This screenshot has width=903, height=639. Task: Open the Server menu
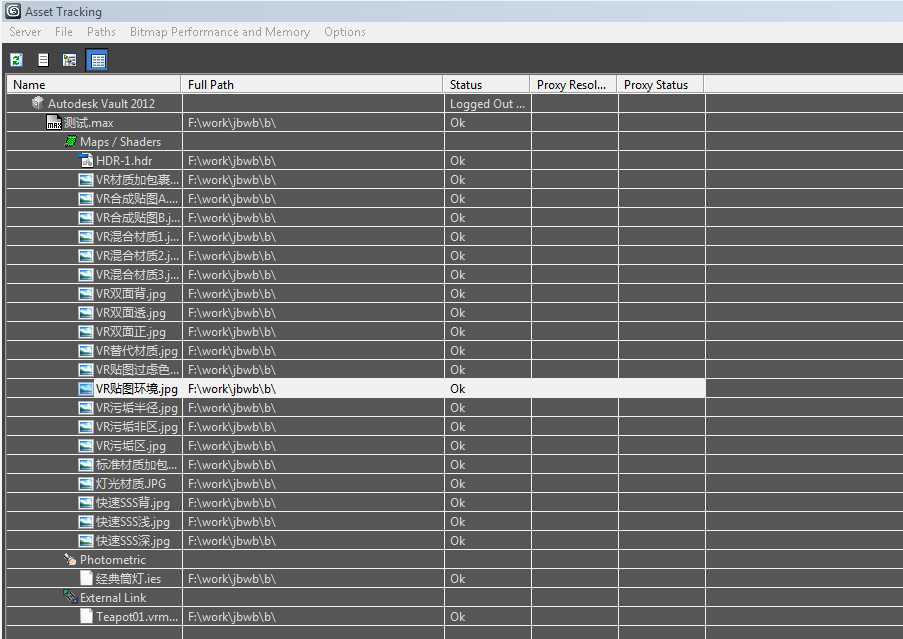pyautogui.click(x=25, y=32)
